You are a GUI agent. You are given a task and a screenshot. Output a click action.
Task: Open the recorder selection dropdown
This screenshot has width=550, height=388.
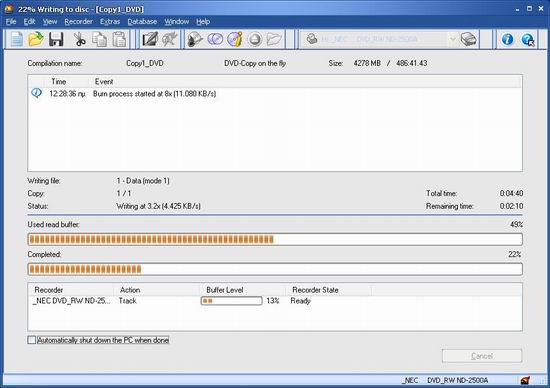click(x=452, y=39)
